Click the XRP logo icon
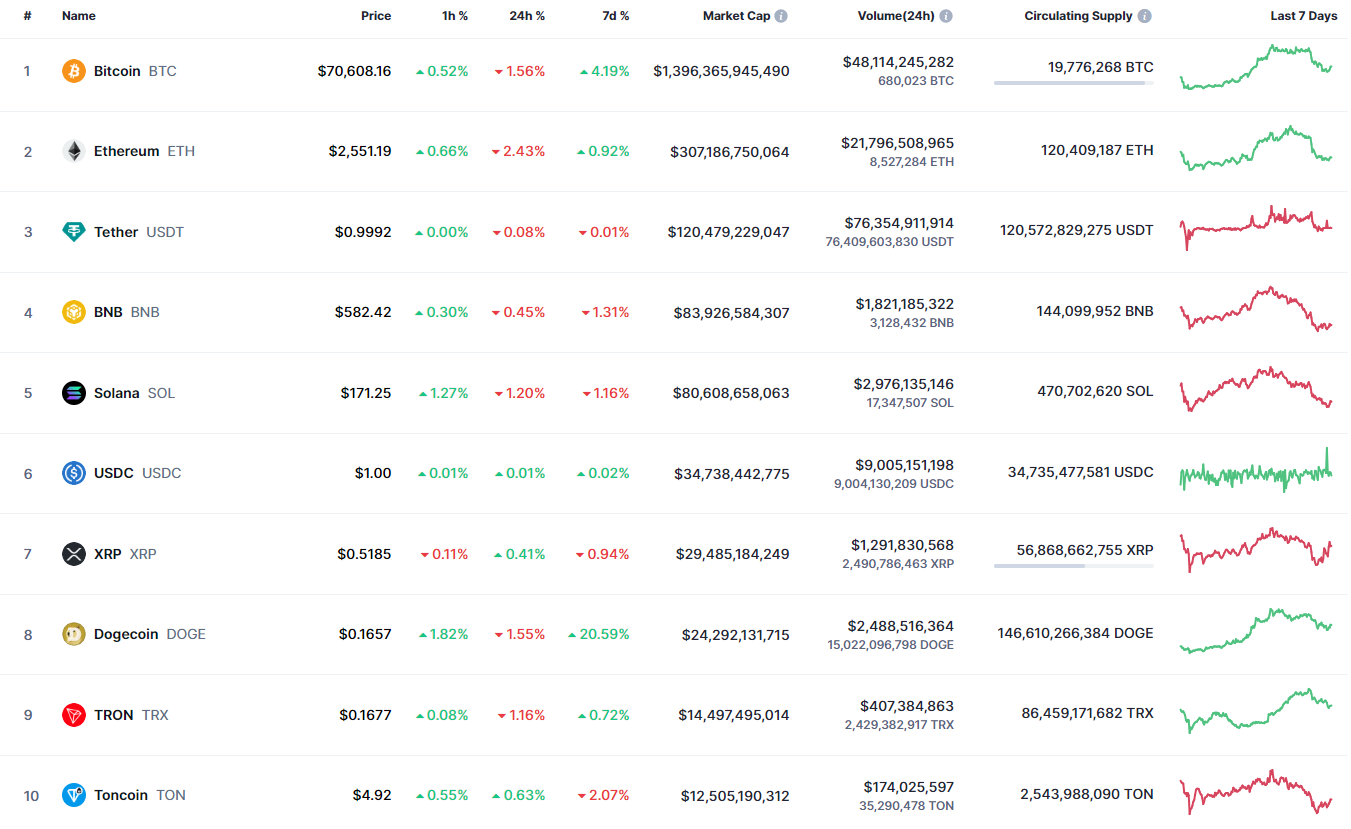The image size is (1351, 829). [74, 554]
